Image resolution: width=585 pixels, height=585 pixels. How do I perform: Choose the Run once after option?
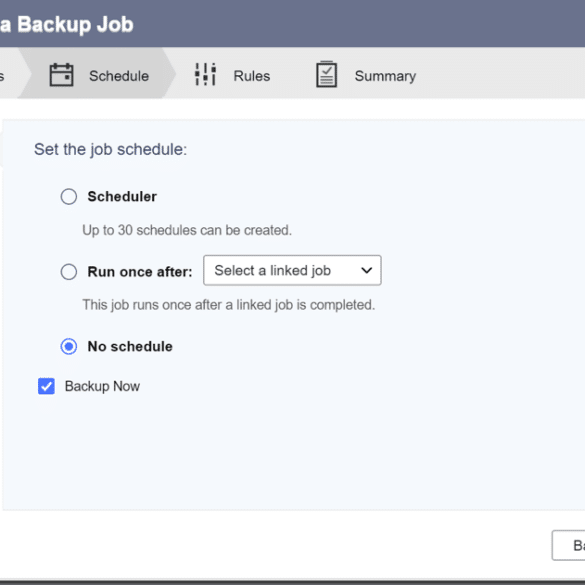[69, 272]
